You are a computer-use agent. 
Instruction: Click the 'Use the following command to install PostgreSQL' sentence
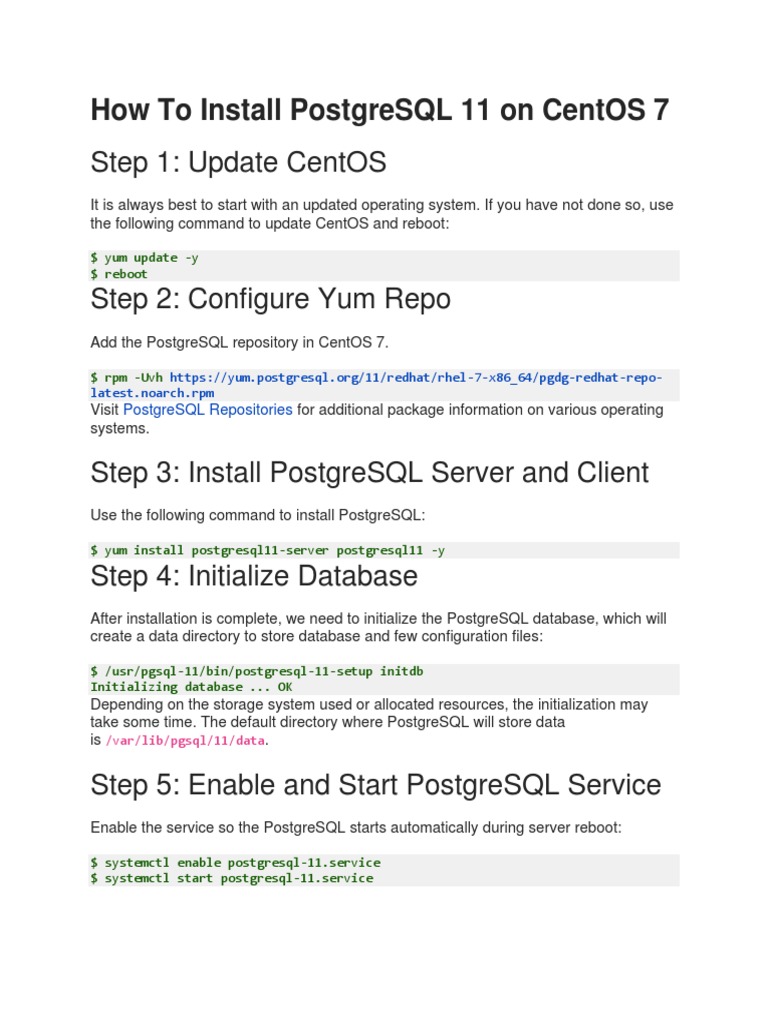(x=258, y=516)
